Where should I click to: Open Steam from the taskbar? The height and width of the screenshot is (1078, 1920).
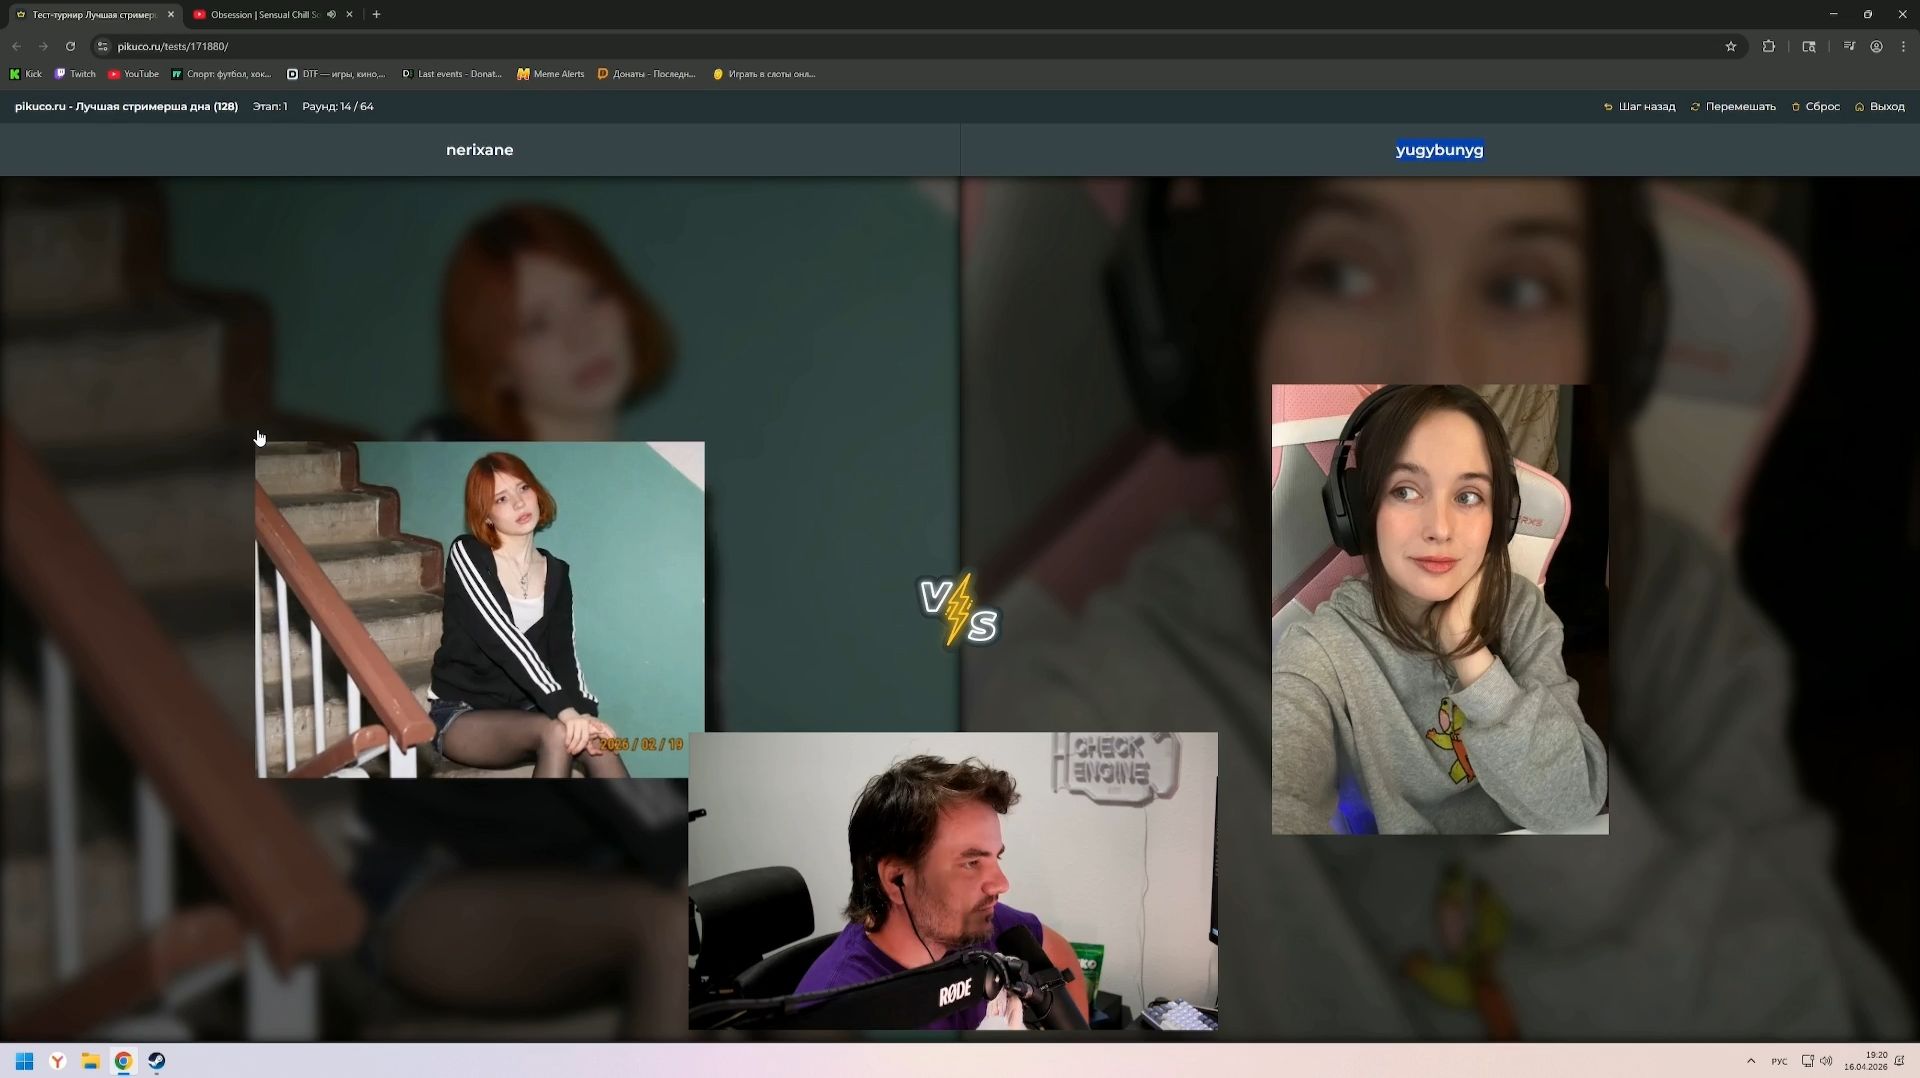tap(157, 1061)
